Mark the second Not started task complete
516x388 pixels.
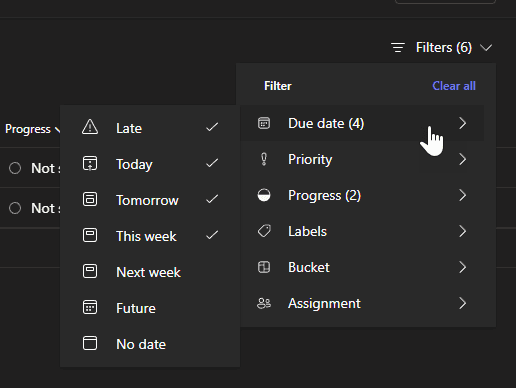click(15, 208)
